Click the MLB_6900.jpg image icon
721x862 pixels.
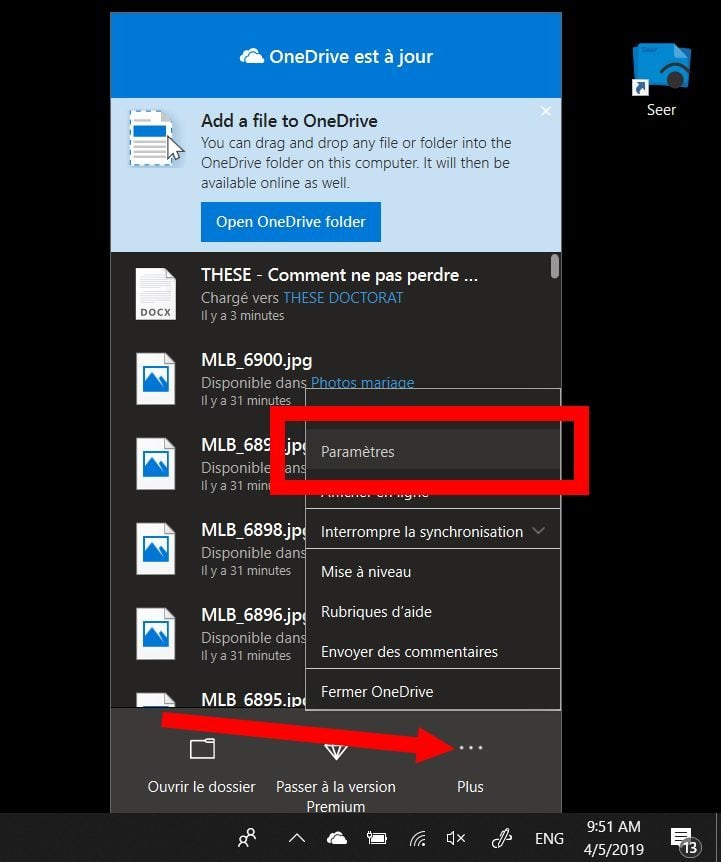(156, 379)
